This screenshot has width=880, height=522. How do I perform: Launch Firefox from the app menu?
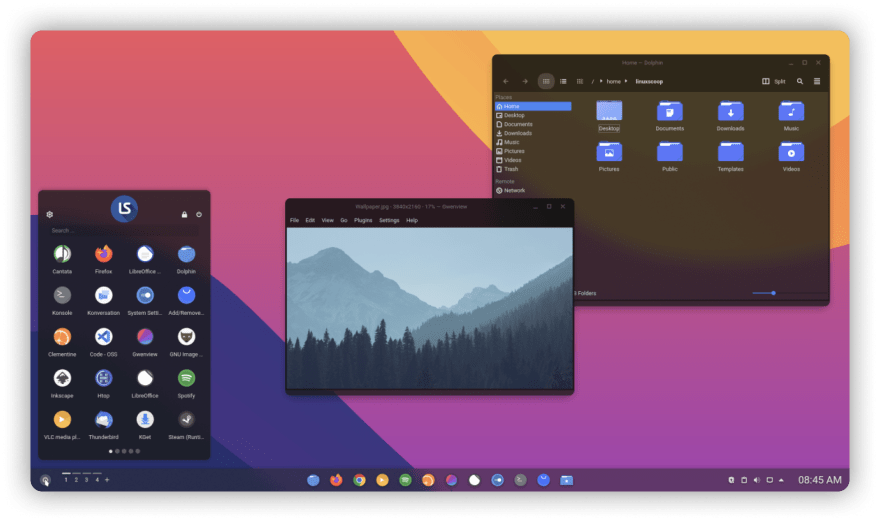point(103,254)
